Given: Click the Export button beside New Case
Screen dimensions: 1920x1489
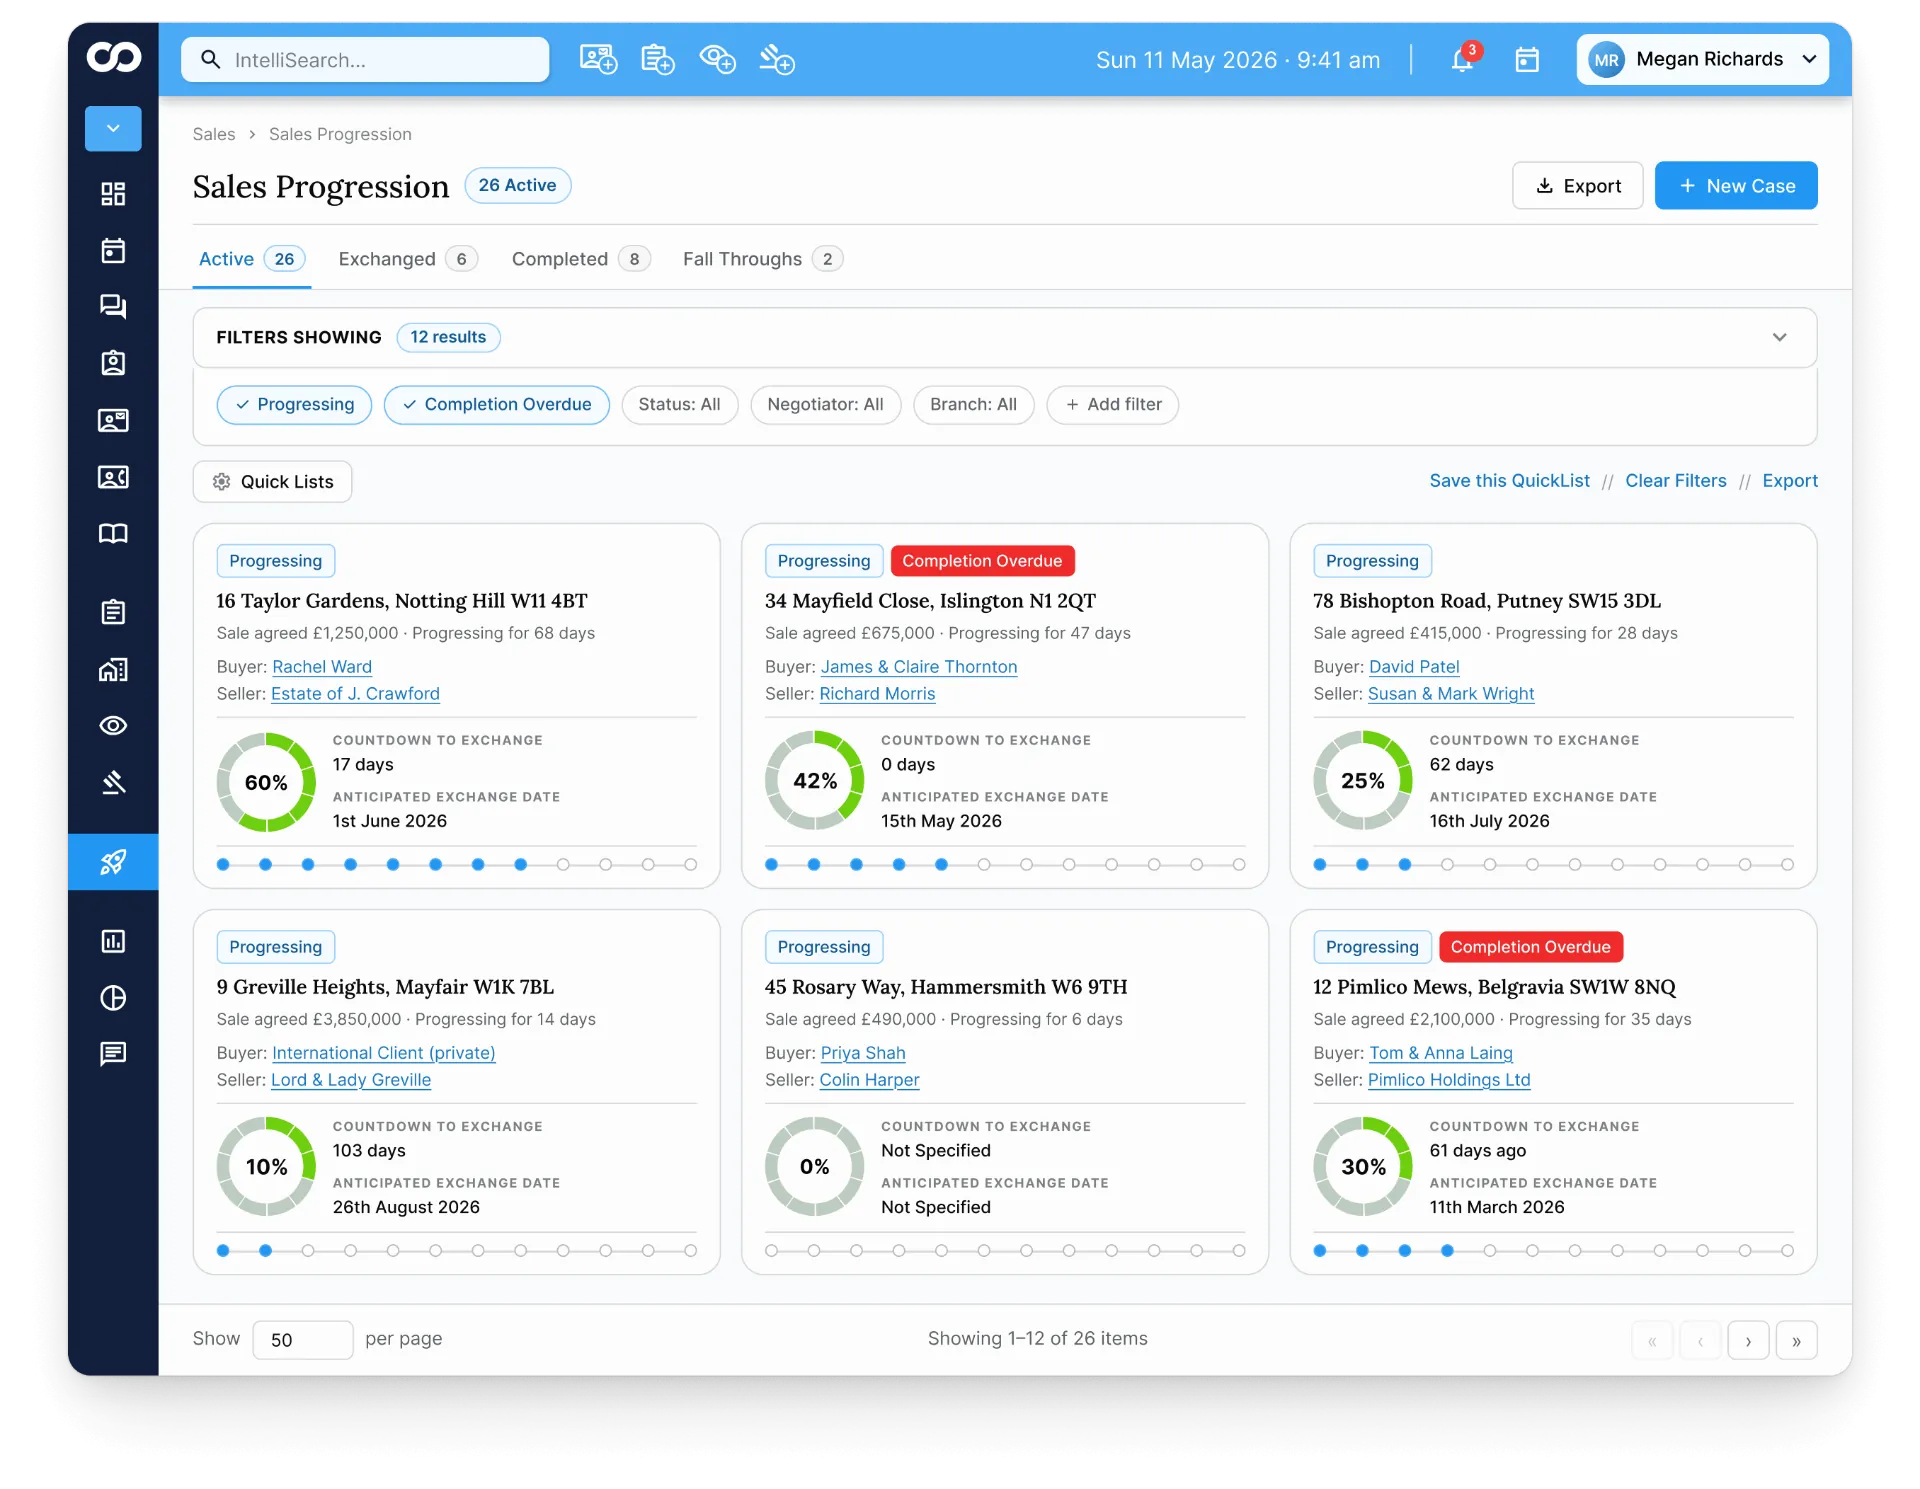Looking at the screenshot, I should [1578, 186].
